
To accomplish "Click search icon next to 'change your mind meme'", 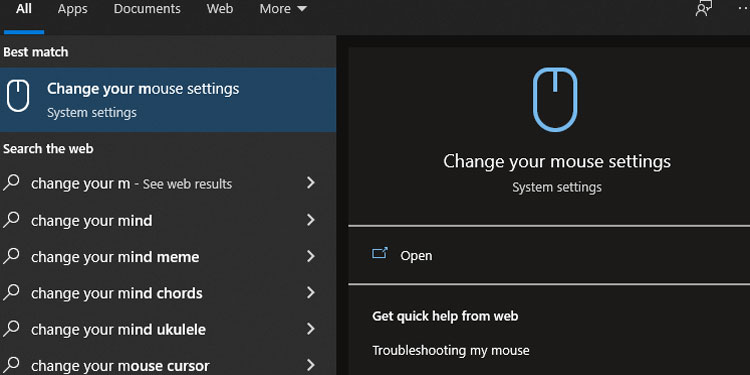I will [11, 256].
